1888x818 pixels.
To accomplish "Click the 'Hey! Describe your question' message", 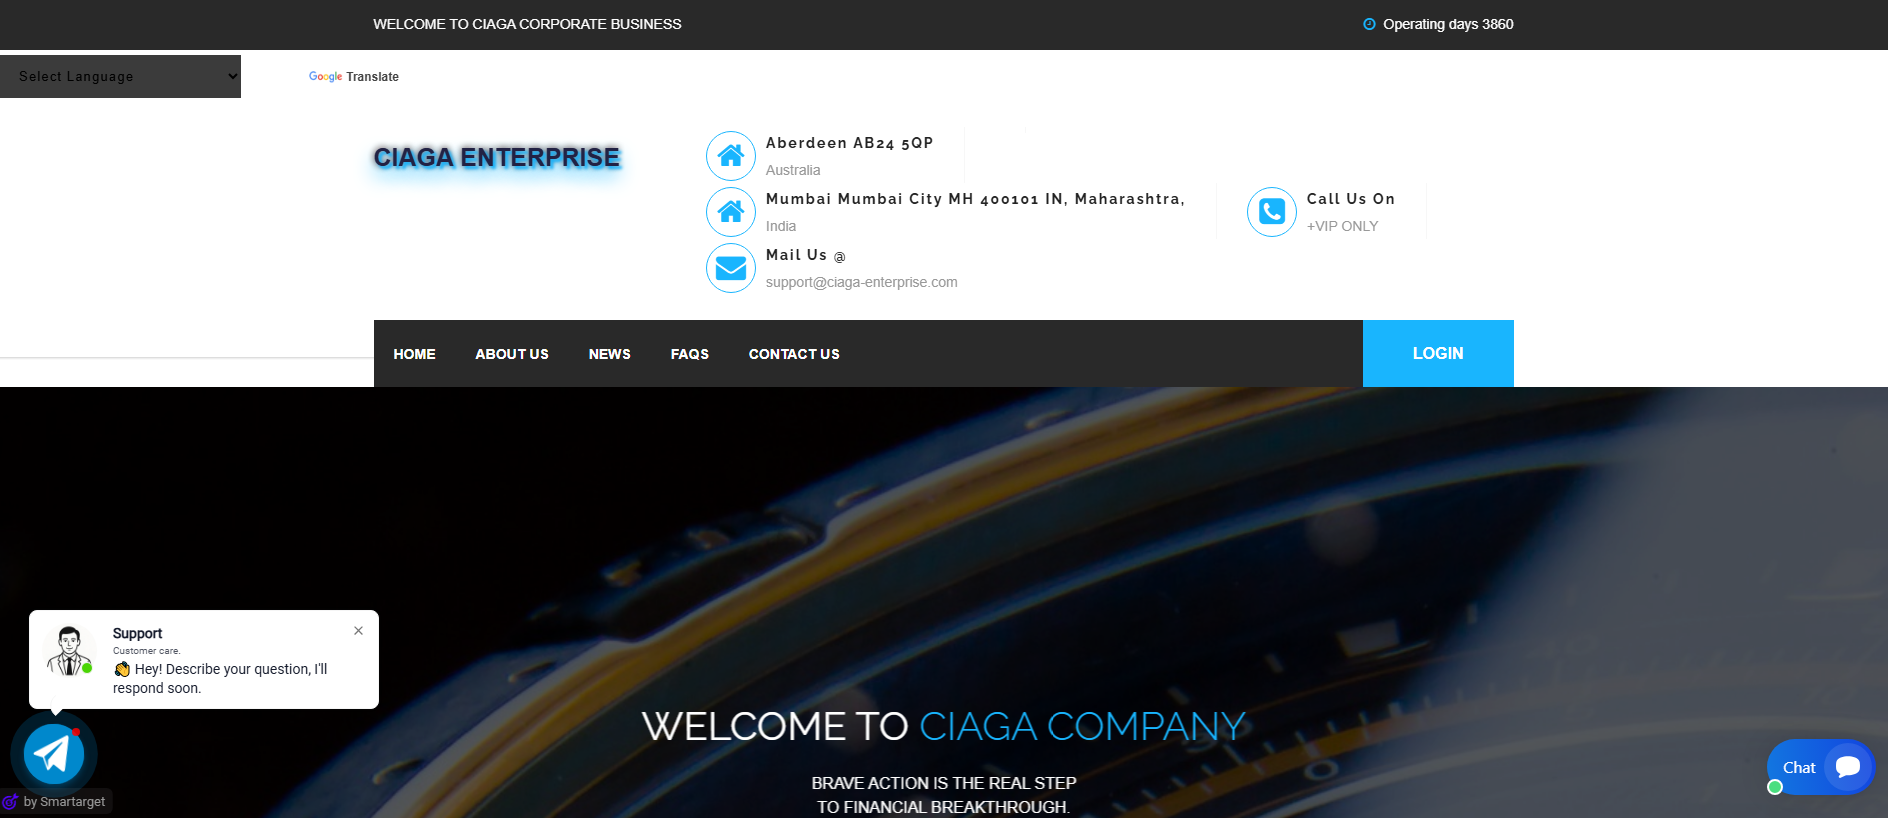I will coord(221,678).
